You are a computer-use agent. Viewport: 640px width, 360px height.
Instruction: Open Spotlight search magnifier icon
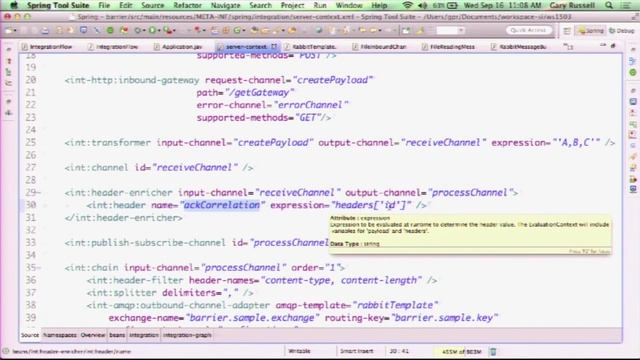[x=609, y=5]
